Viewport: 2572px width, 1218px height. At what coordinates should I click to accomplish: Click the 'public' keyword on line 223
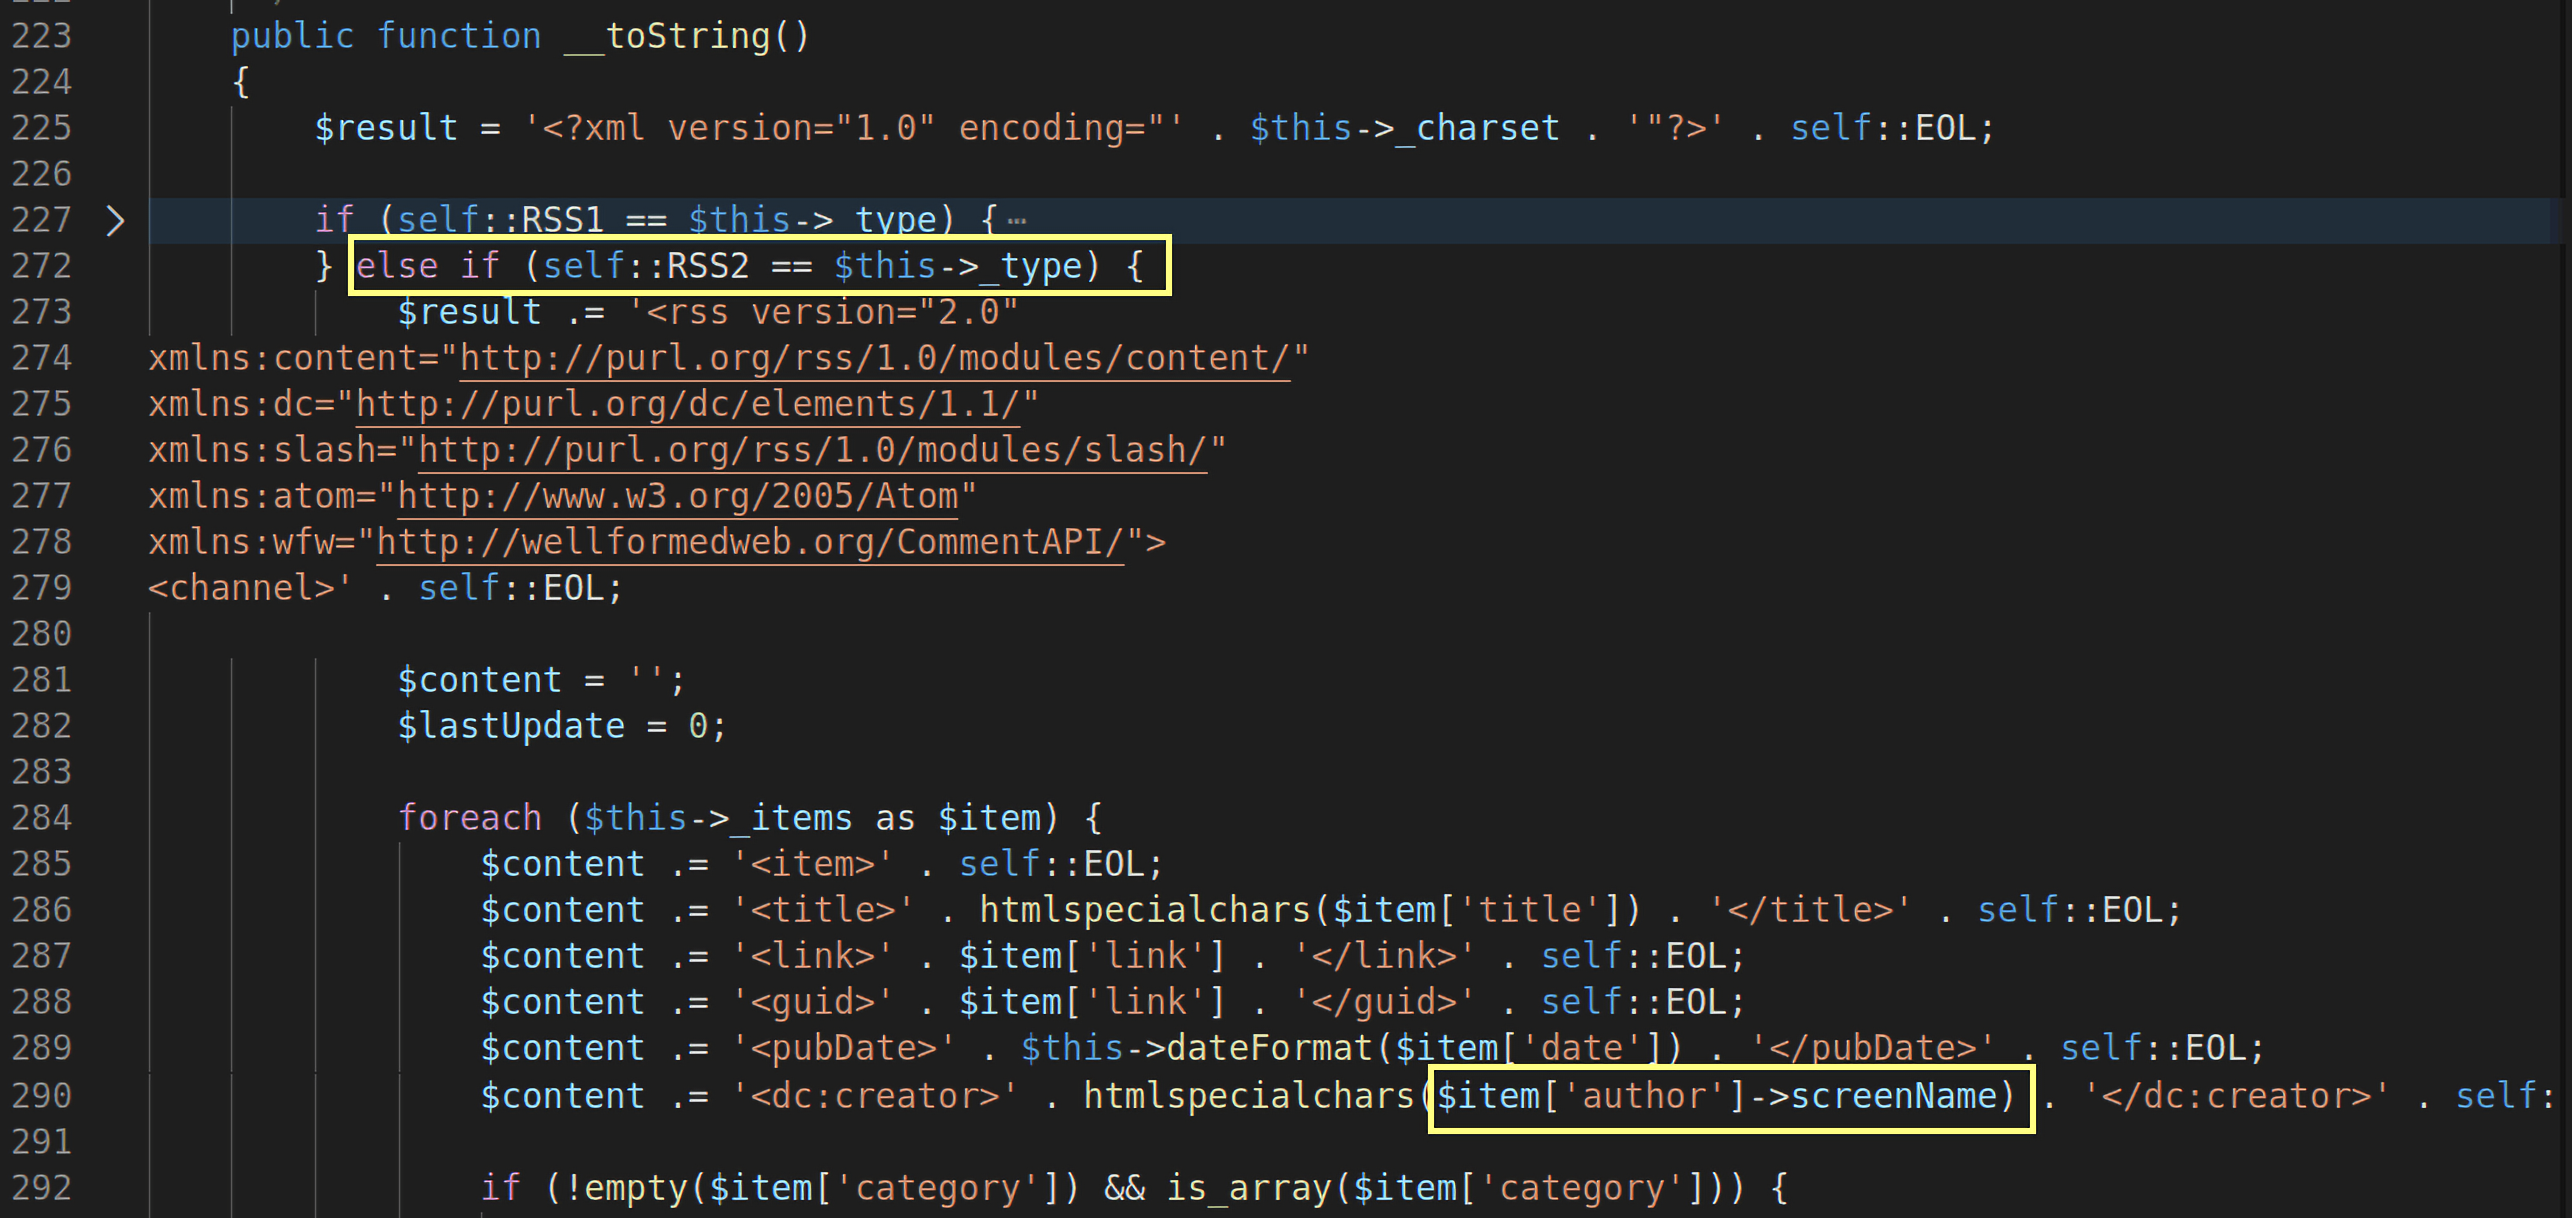coord(293,36)
